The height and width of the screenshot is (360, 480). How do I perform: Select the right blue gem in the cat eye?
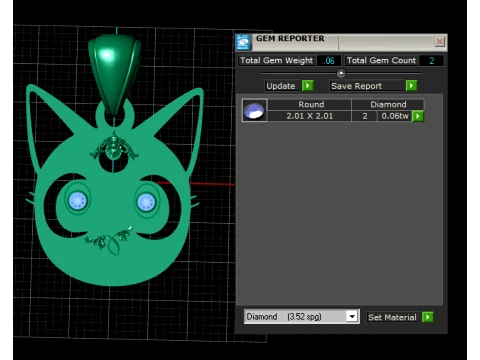146,202
